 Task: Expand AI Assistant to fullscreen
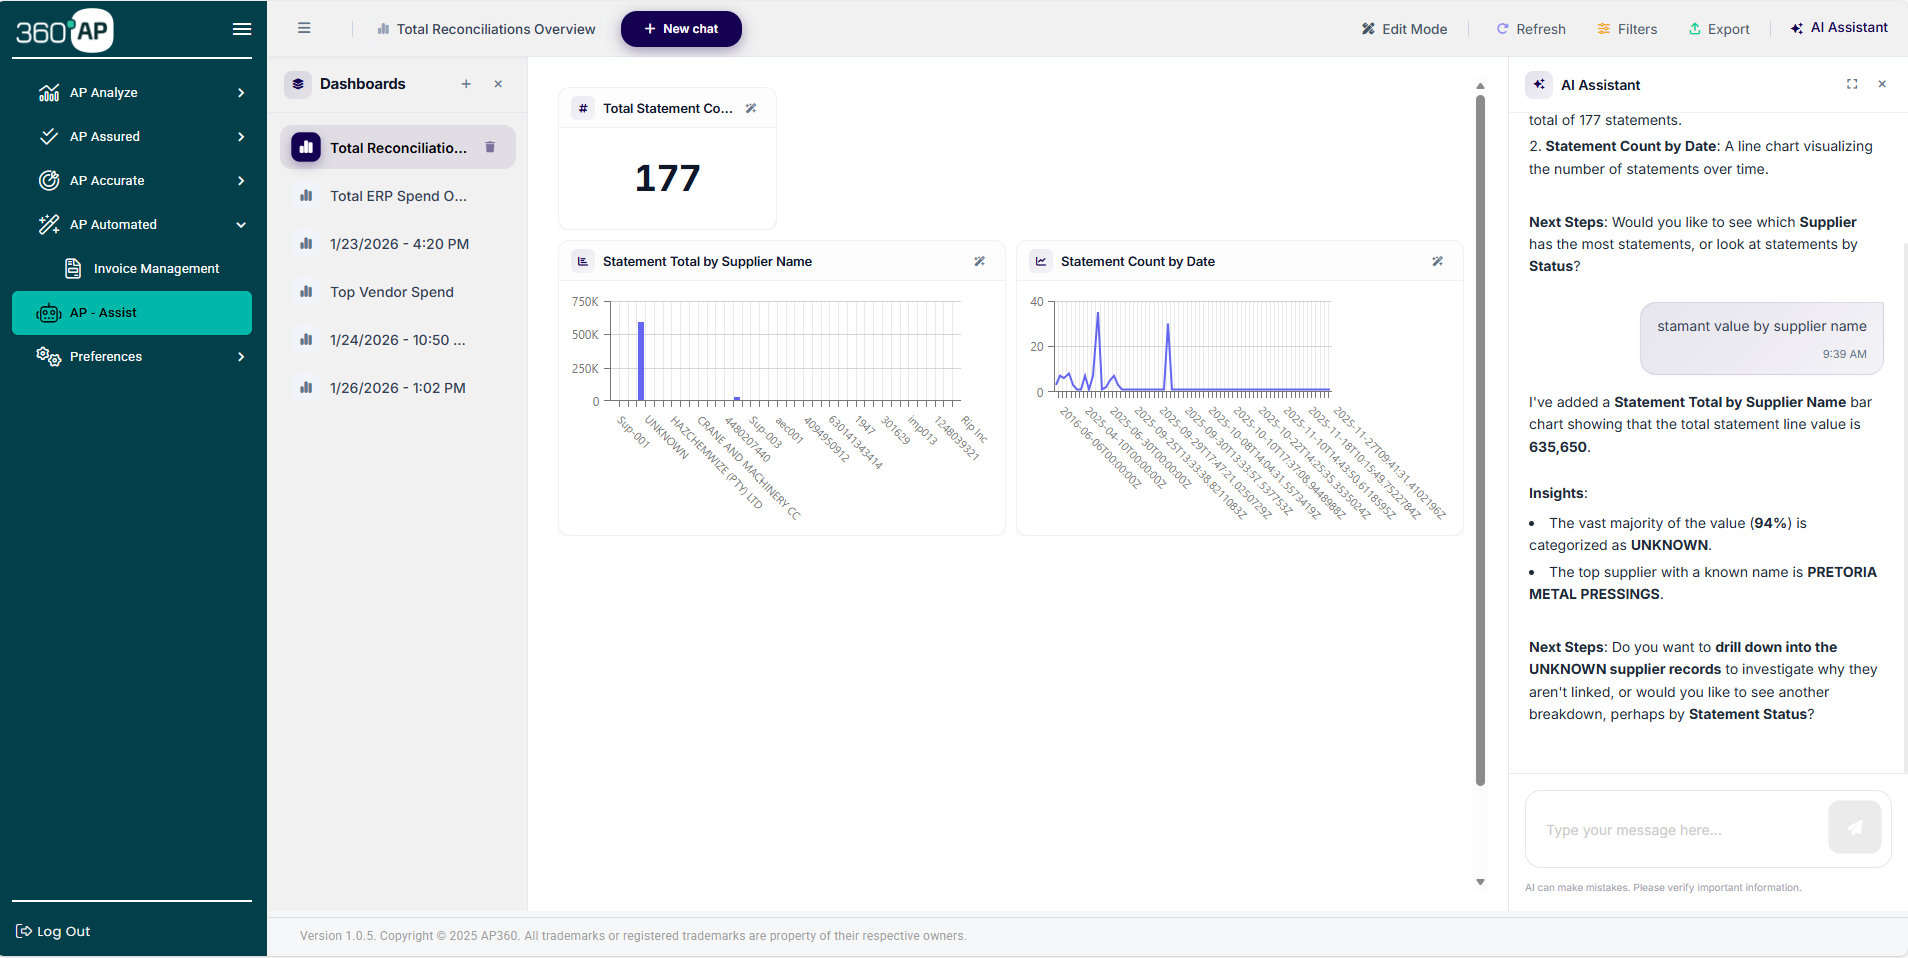(x=1853, y=85)
